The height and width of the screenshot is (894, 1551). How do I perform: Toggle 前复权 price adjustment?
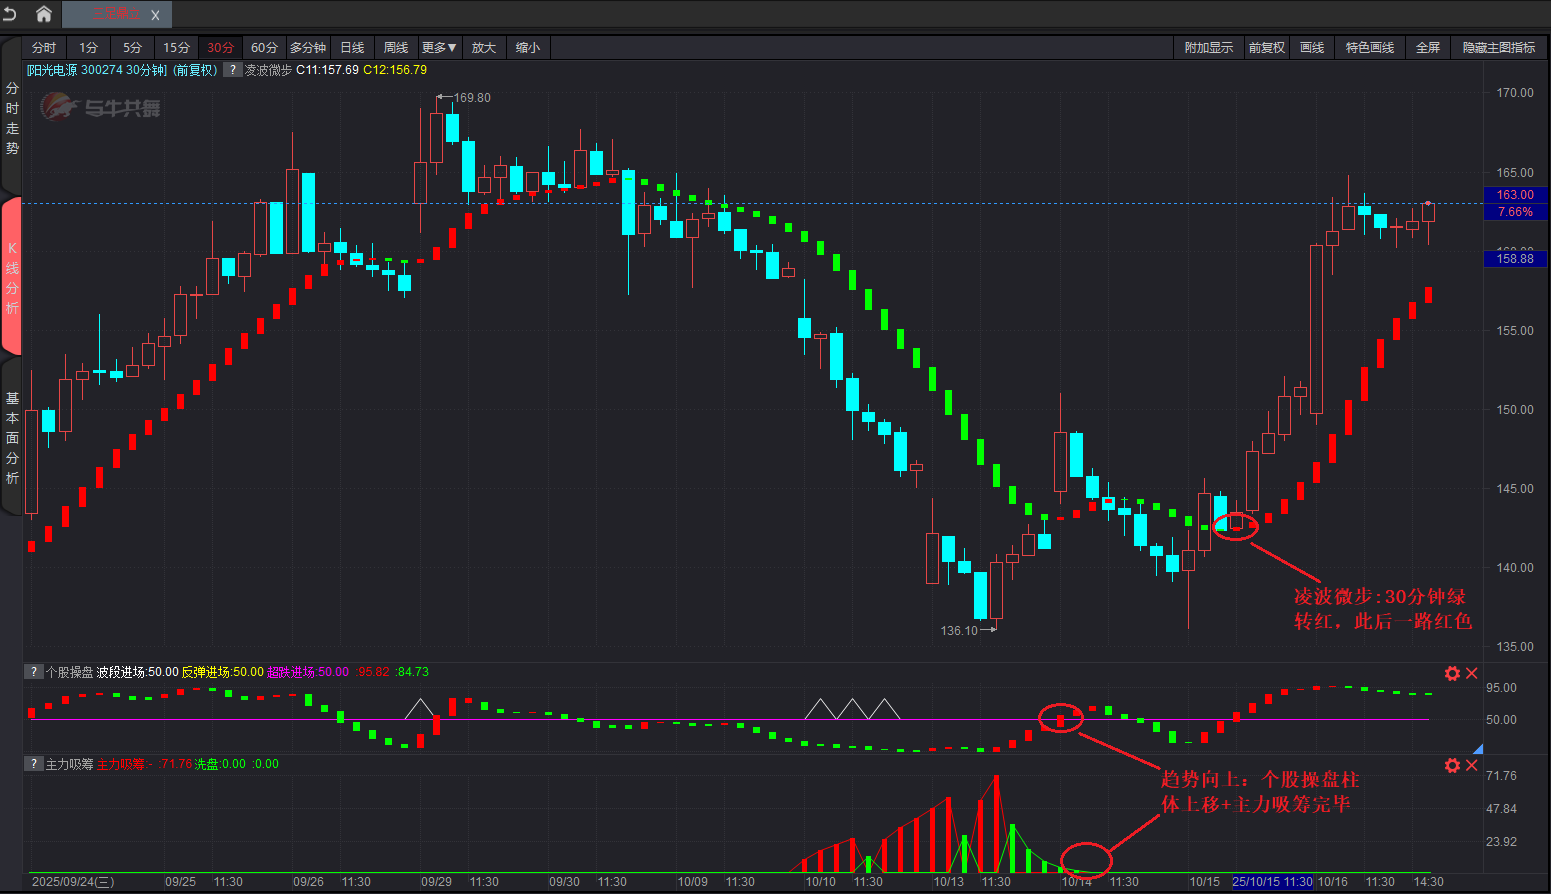(x=1266, y=48)
